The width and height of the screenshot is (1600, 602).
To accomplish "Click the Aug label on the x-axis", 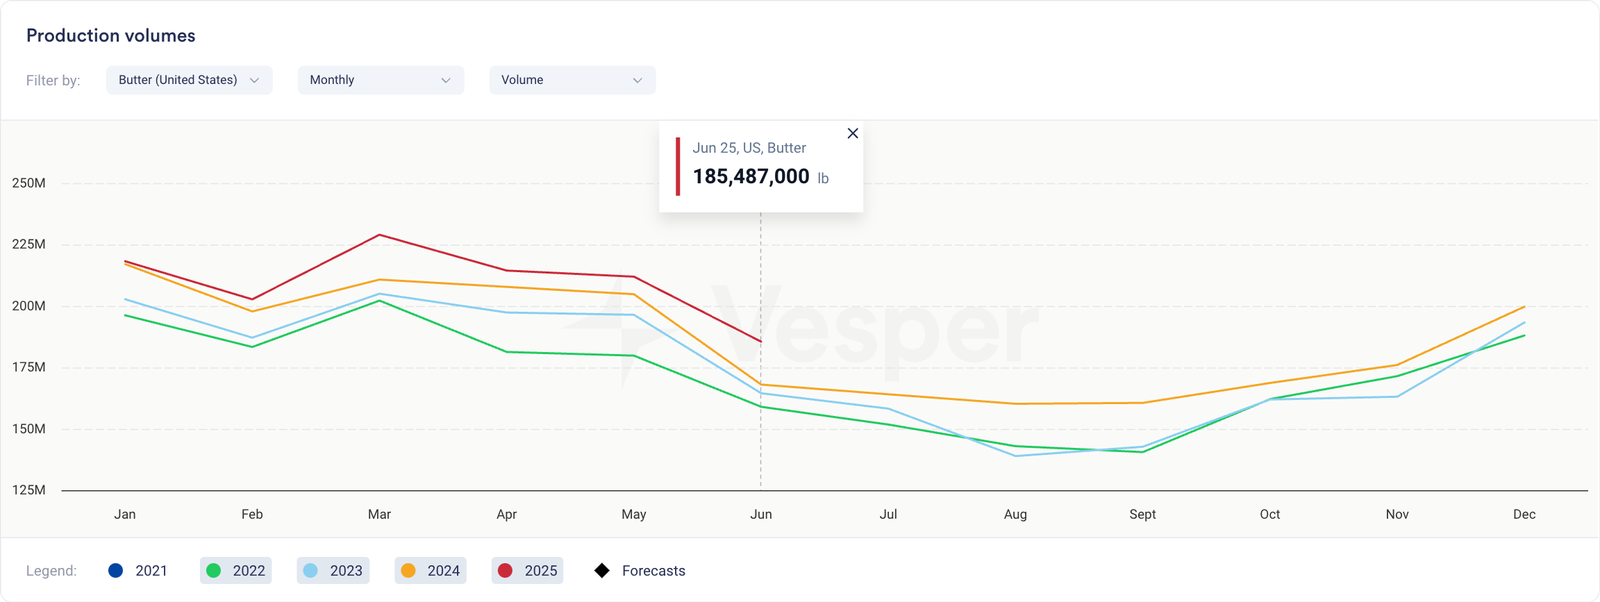I will pos(1015,514).
